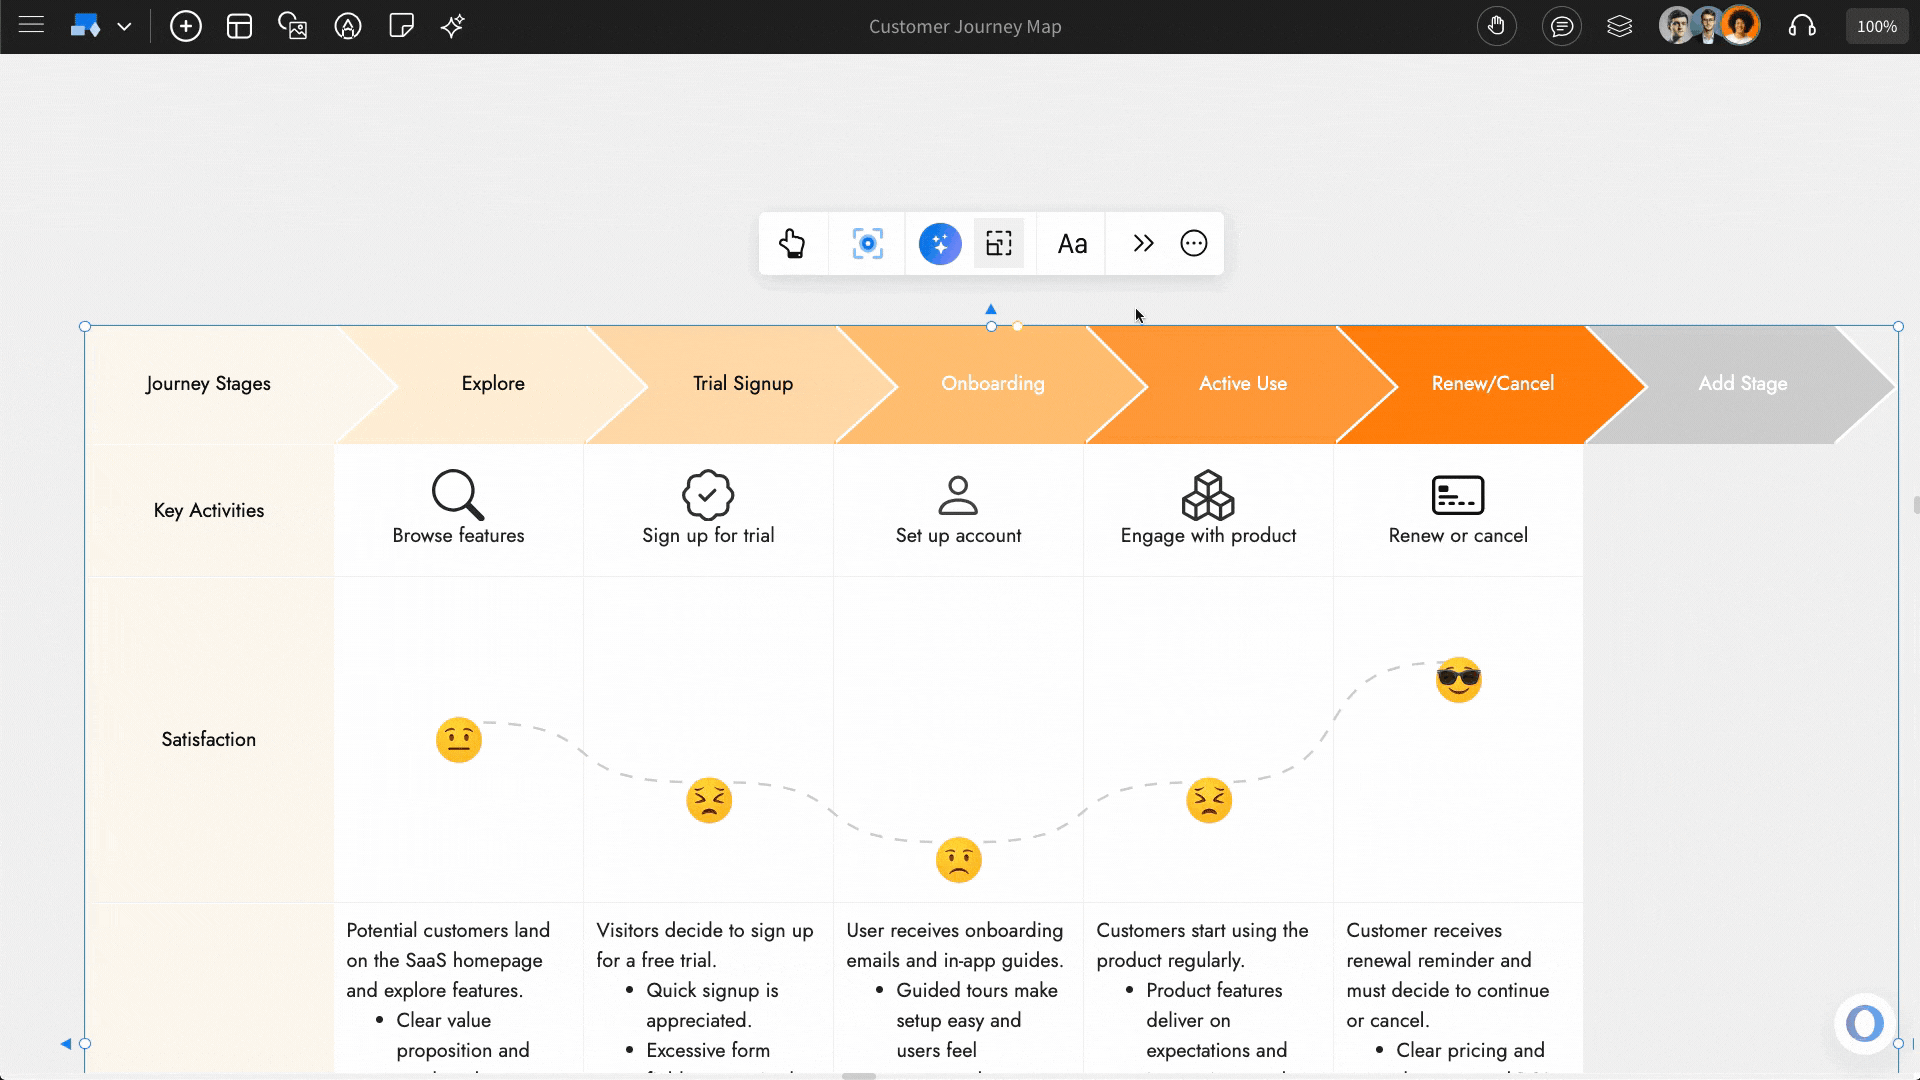This screenshot has width=1920, height=1080.
Task: Insert an image using the image icon
Action: point(293,26)
